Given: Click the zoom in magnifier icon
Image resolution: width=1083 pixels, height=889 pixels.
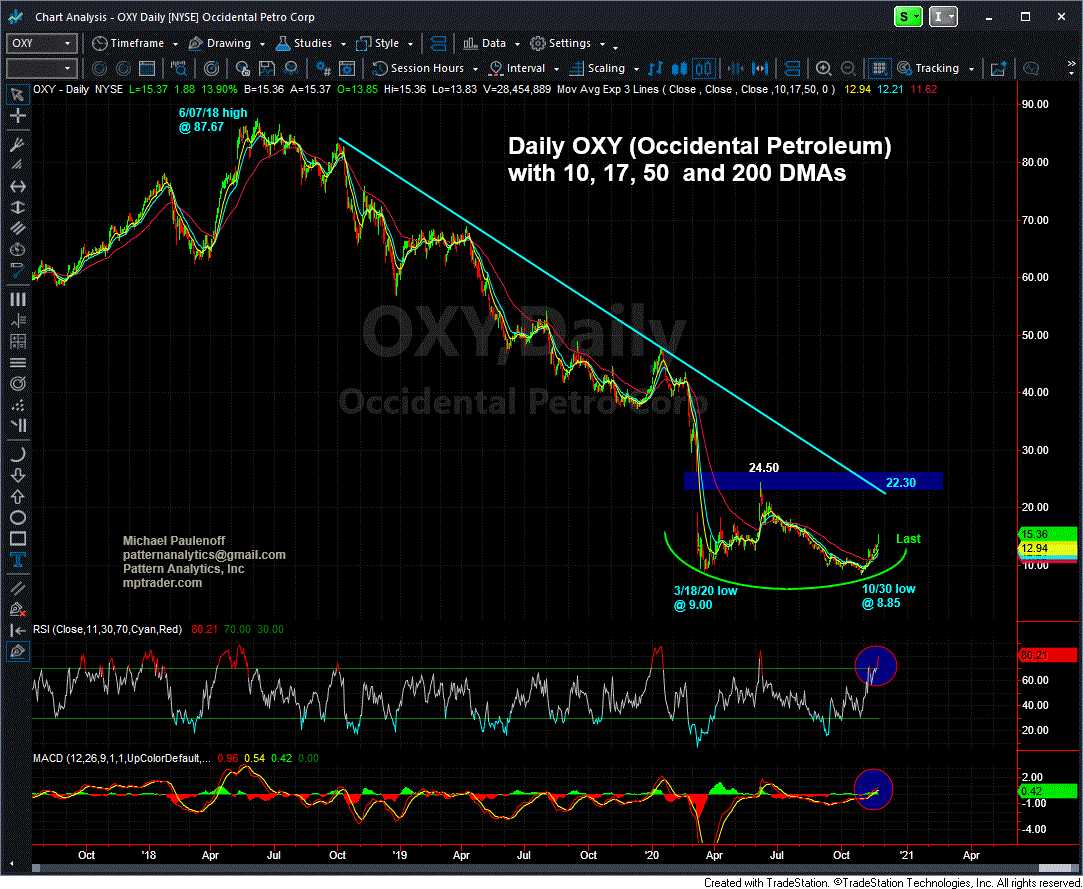Looking at the screenshot, I should 823,68.
